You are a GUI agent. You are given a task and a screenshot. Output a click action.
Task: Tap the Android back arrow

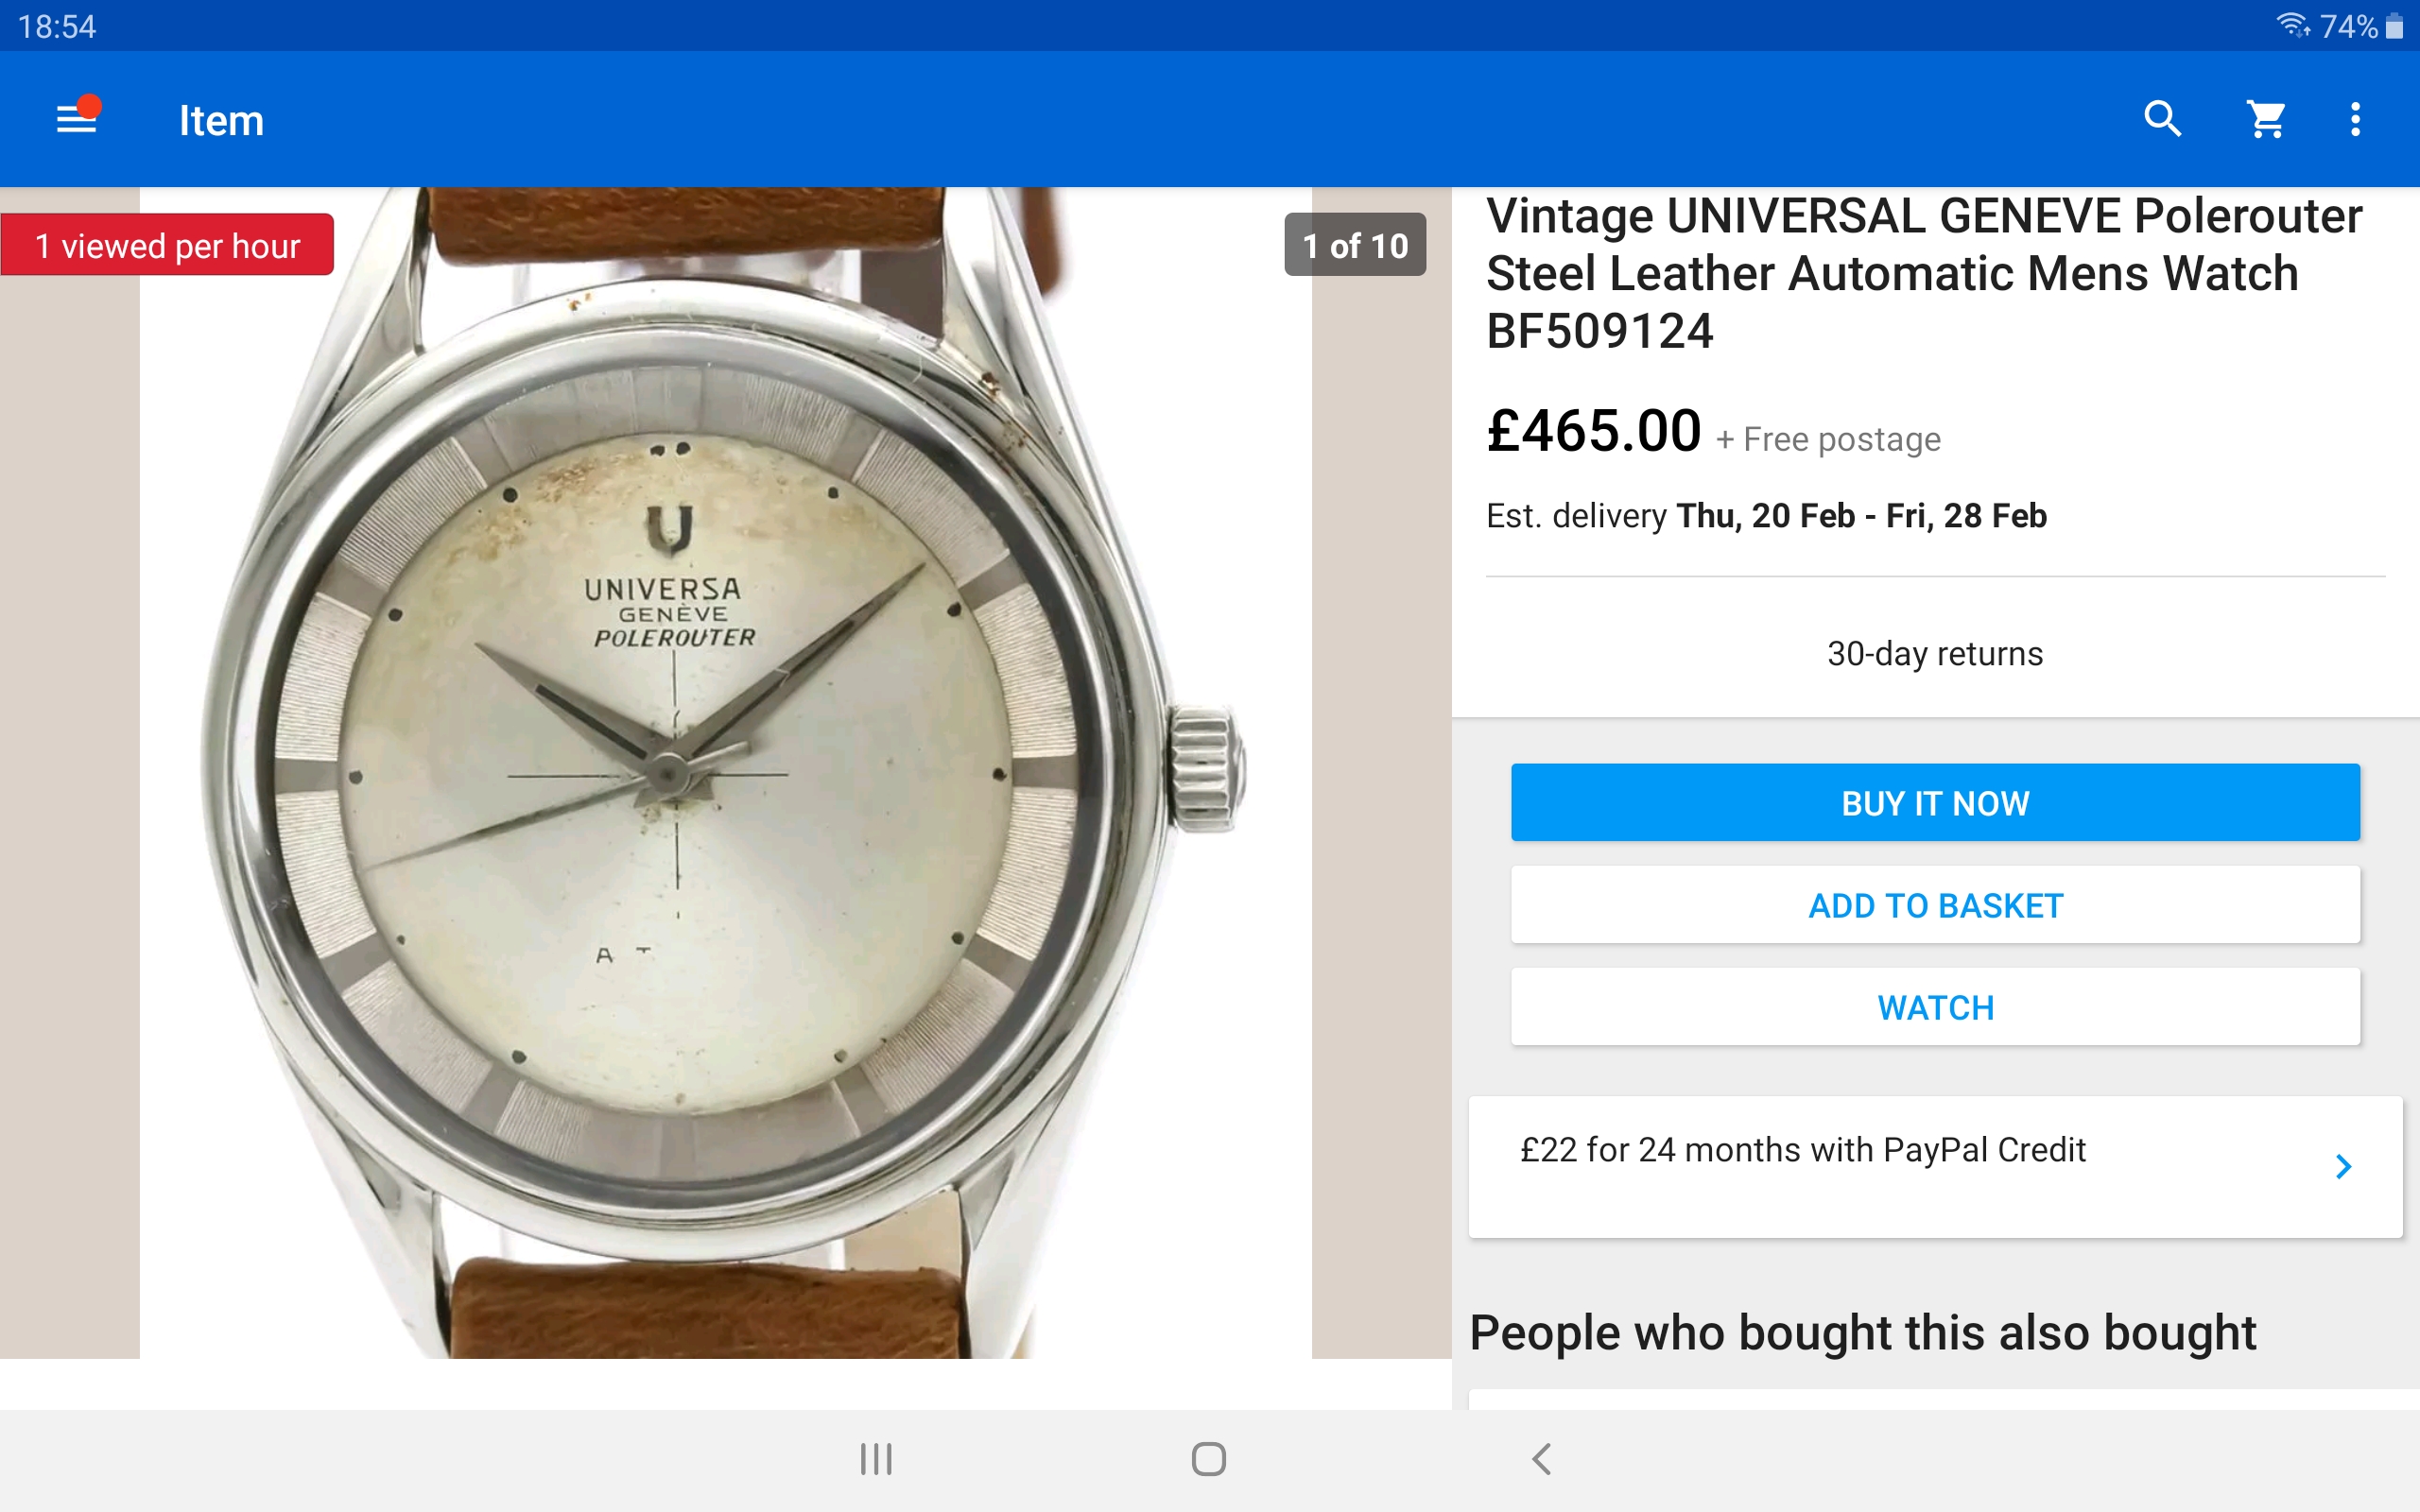pyautogui.click(x=1541, y=1459)
